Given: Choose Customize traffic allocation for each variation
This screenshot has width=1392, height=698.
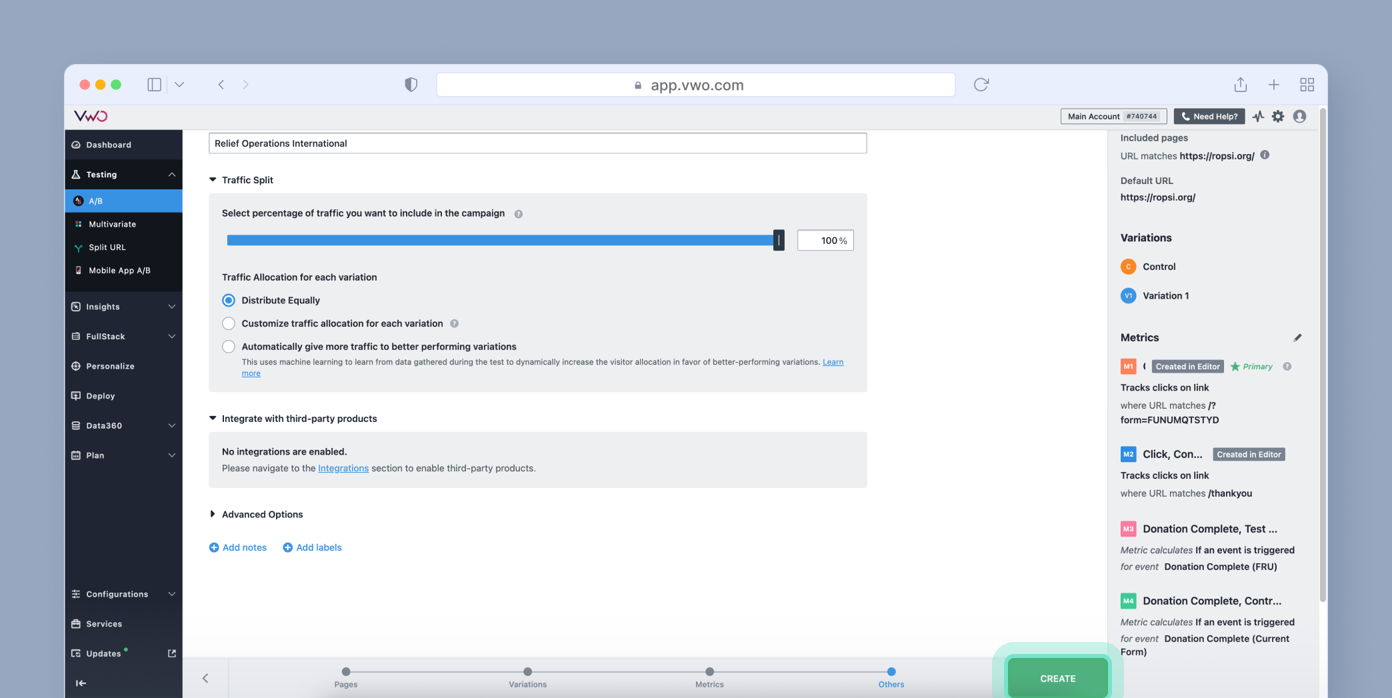Looking at the screenshot, I should tap(228, 323).
